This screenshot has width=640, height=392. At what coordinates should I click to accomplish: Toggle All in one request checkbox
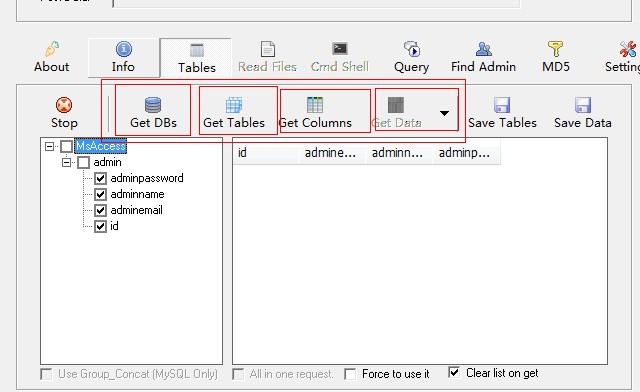click(238, 374)
